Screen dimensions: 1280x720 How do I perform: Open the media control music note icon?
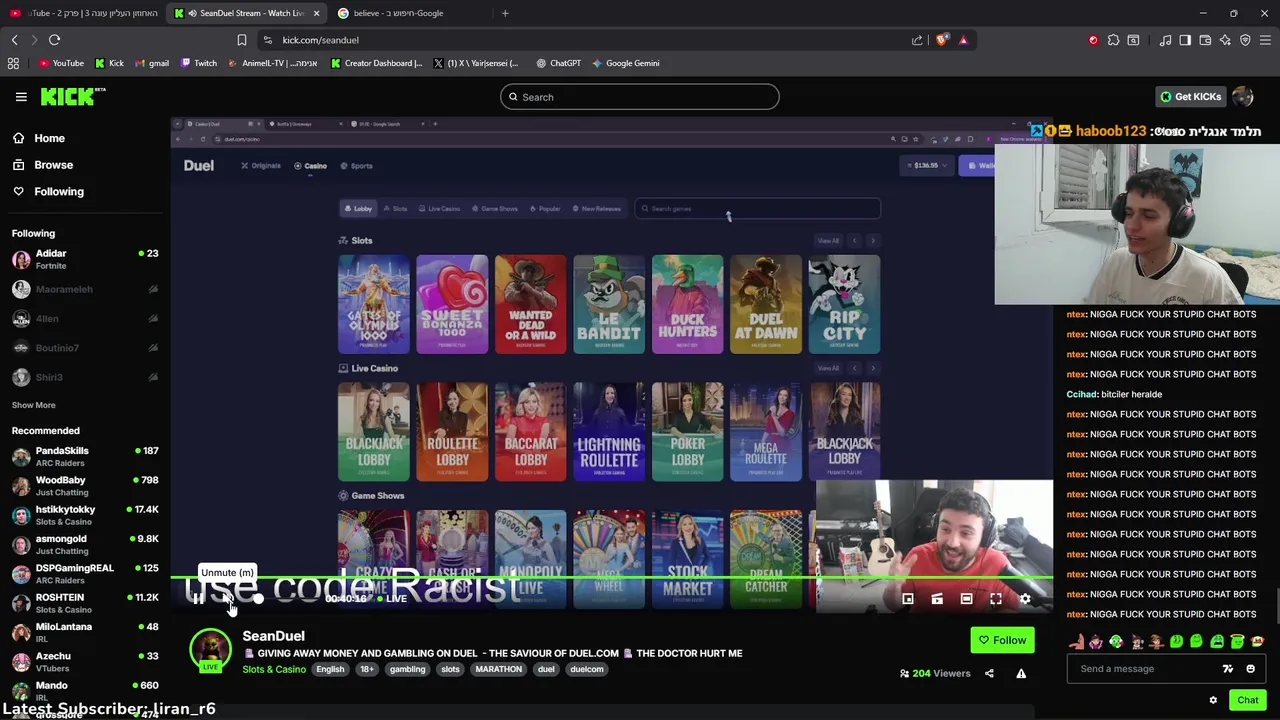[1165, 40]
